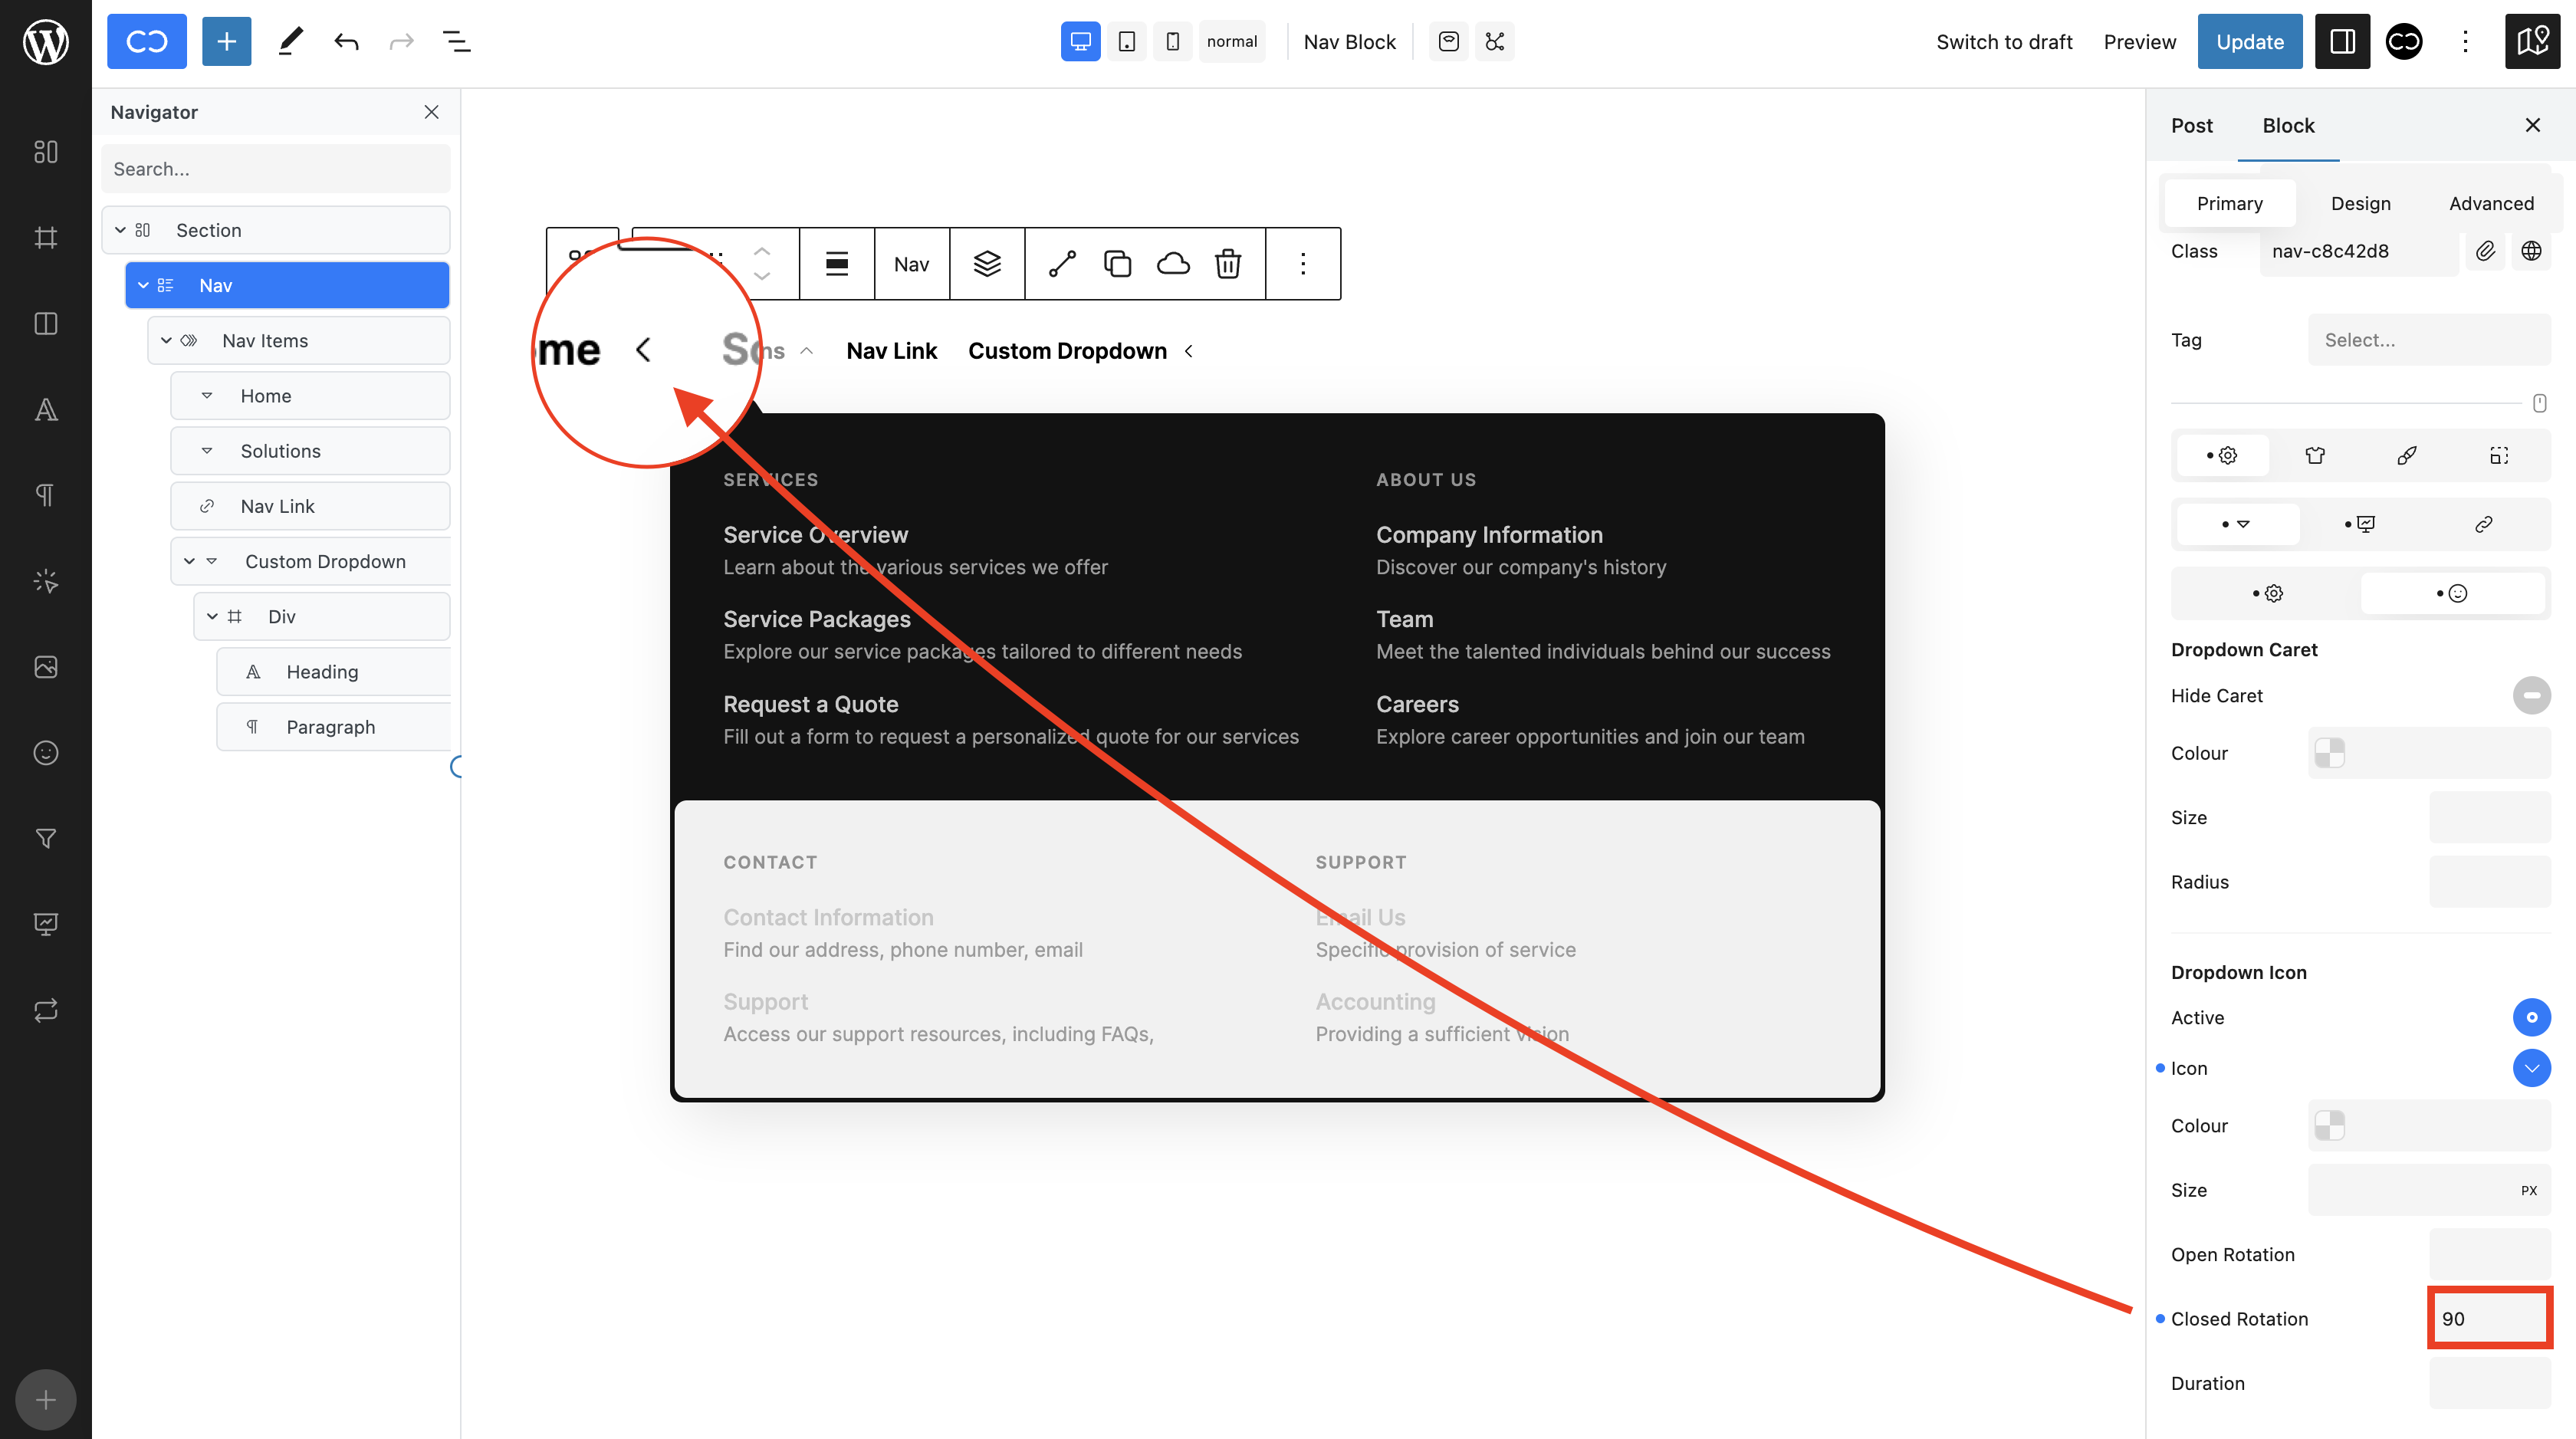Toggle the Hide Caret switch
The width and height of the screenshot is (2576, 1439).
pos(2531,695)
